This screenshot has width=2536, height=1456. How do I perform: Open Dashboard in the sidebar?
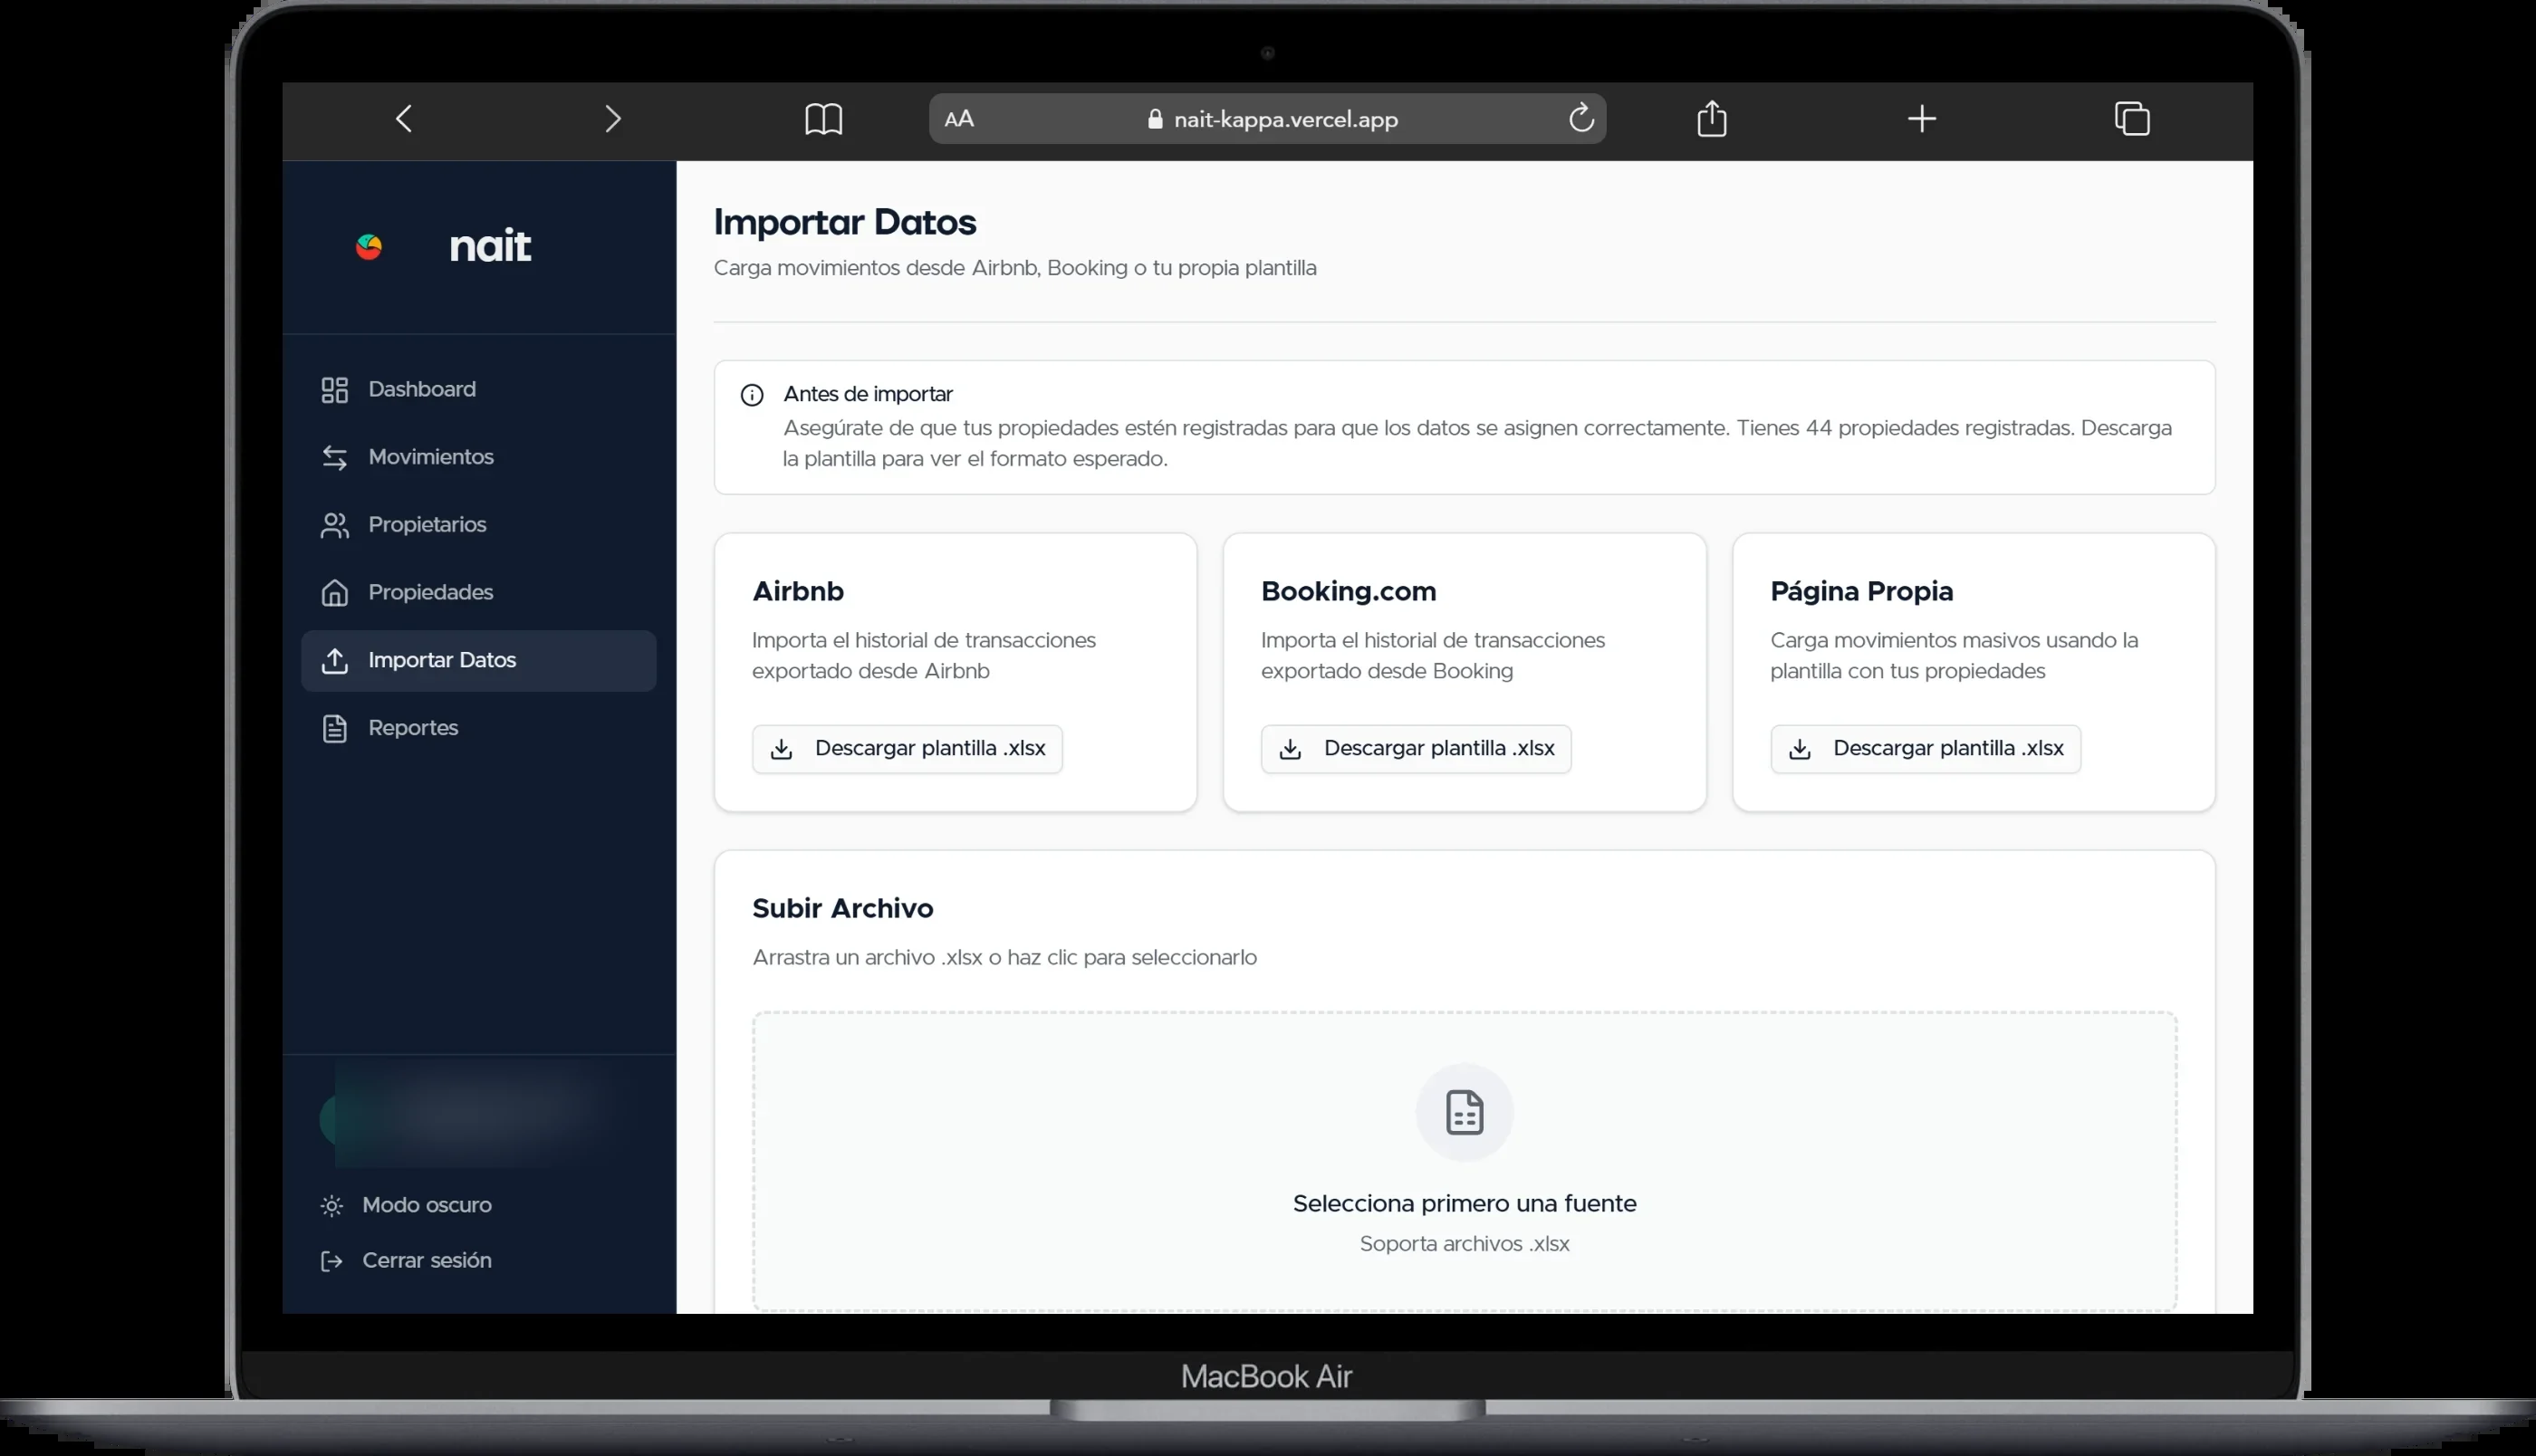[x=421, y=389]
